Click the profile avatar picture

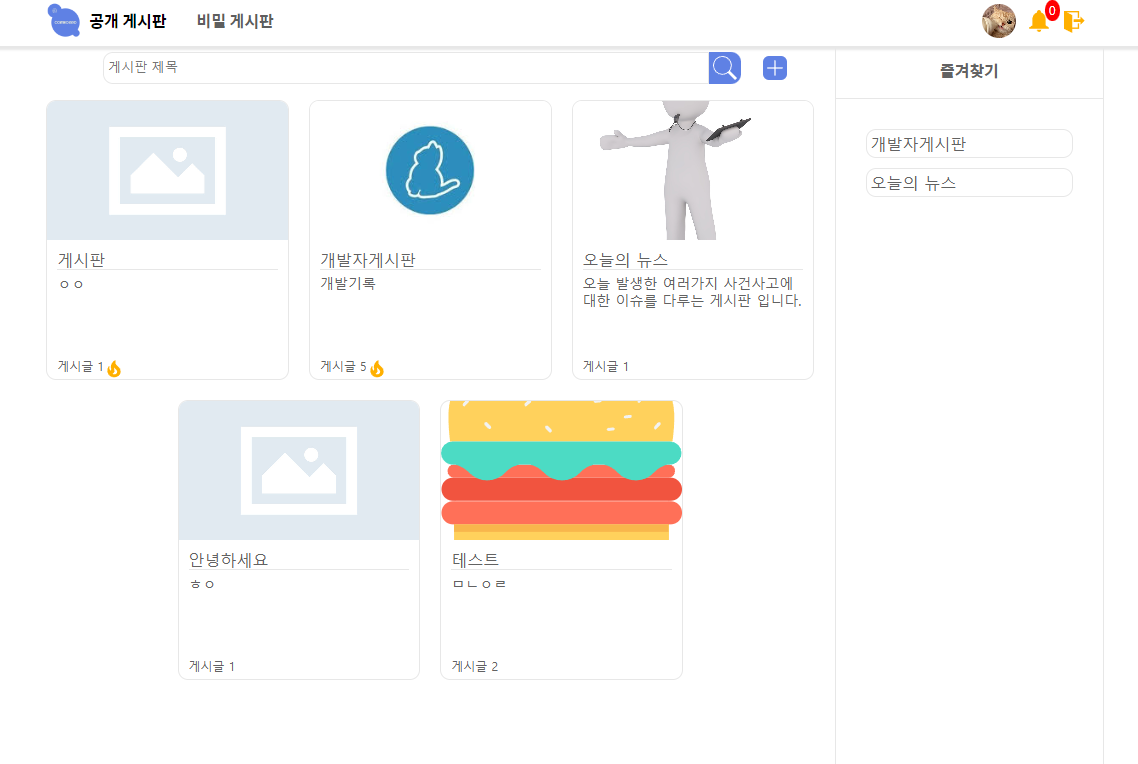pos(998,20)
